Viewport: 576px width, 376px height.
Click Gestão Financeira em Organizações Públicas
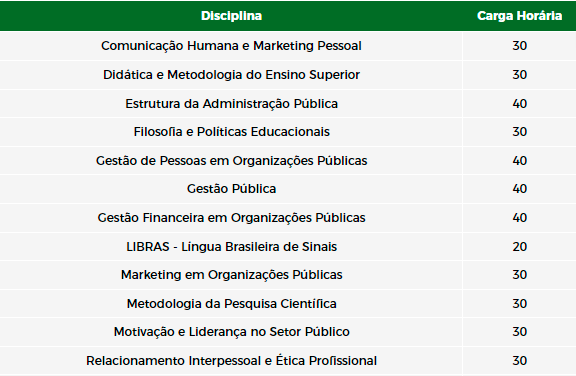click(231, 218)
